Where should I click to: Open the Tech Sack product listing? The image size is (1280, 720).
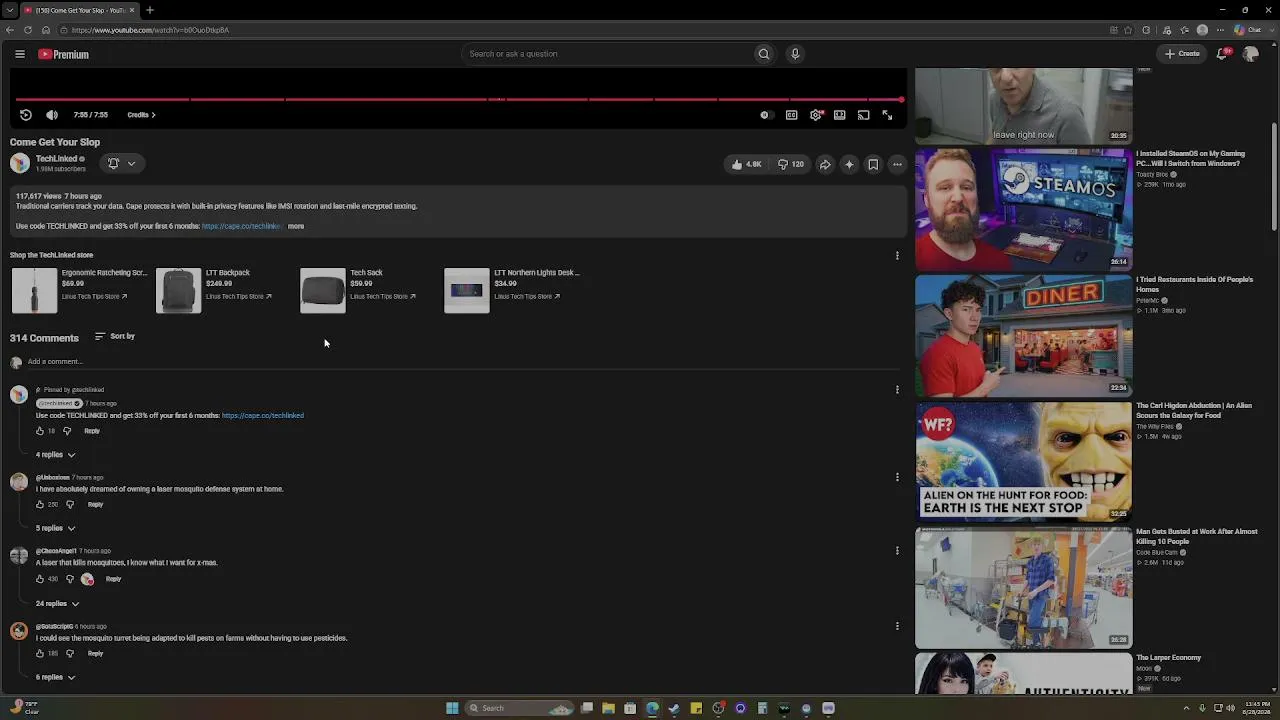pos(359,290)
